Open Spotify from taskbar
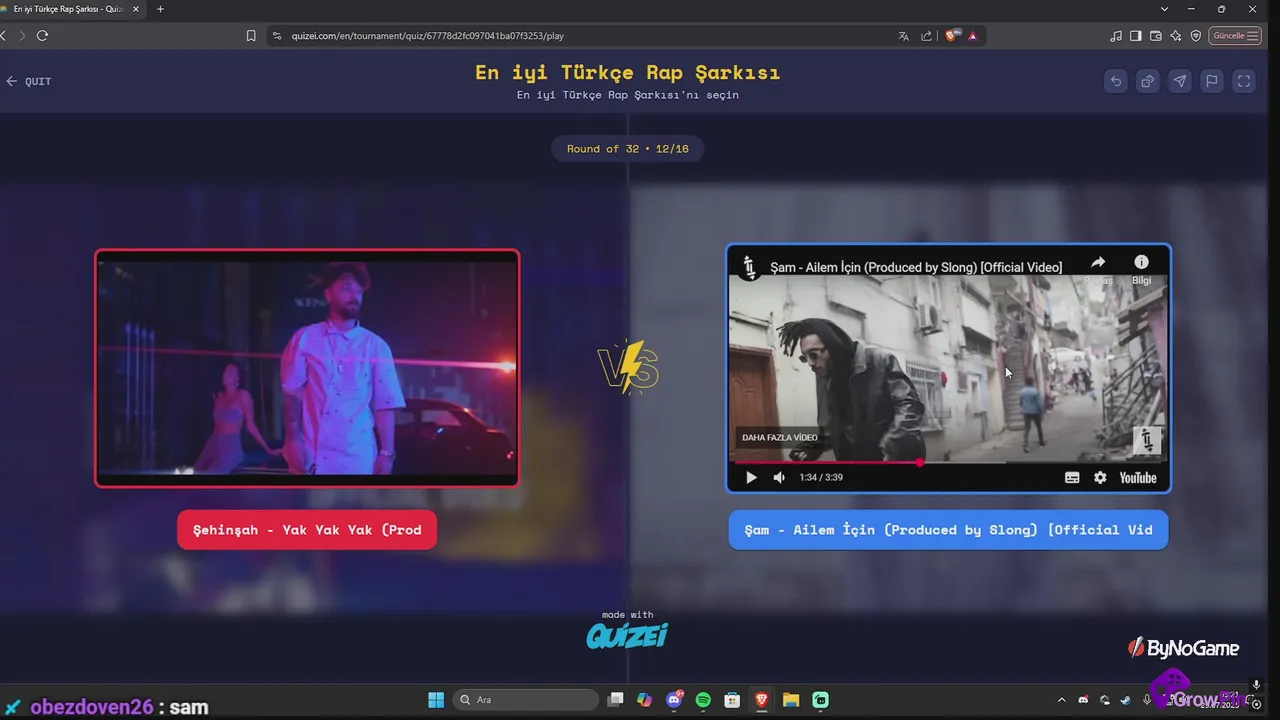The width and height of the screenshot is (1280, 720). pos(703,700)
